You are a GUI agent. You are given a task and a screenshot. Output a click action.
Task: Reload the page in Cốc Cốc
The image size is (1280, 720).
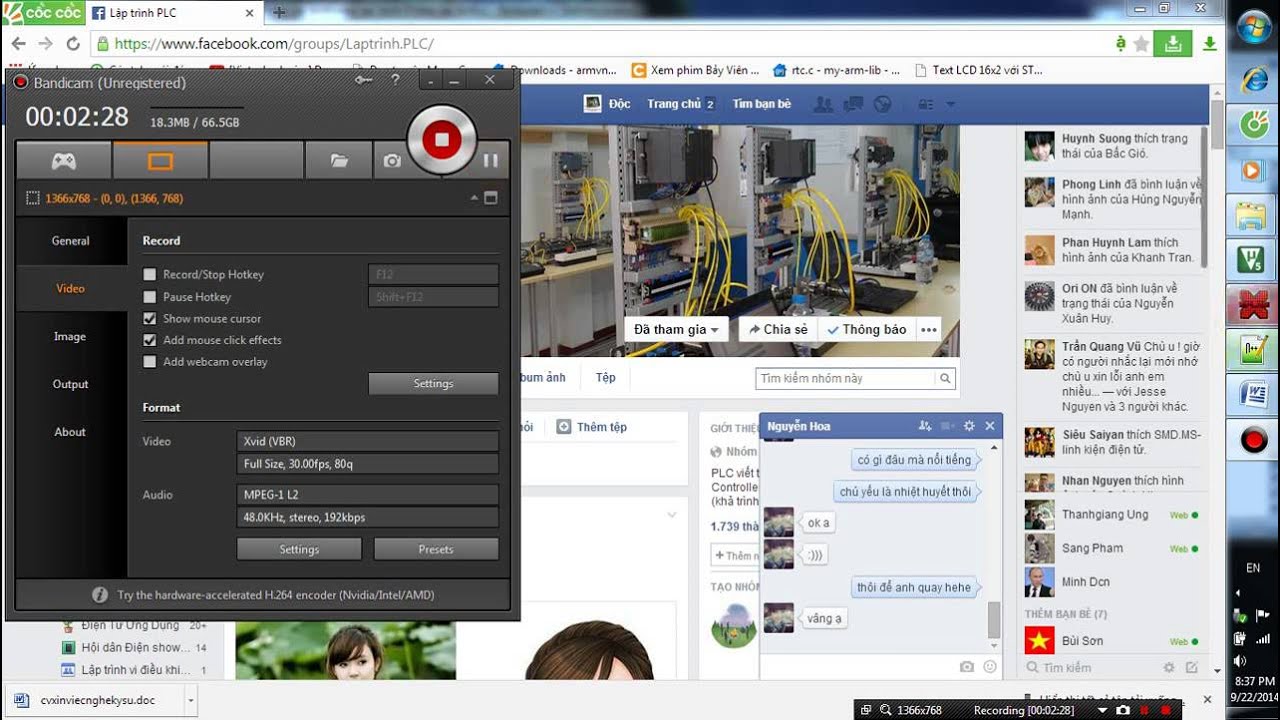pos(72,44)
